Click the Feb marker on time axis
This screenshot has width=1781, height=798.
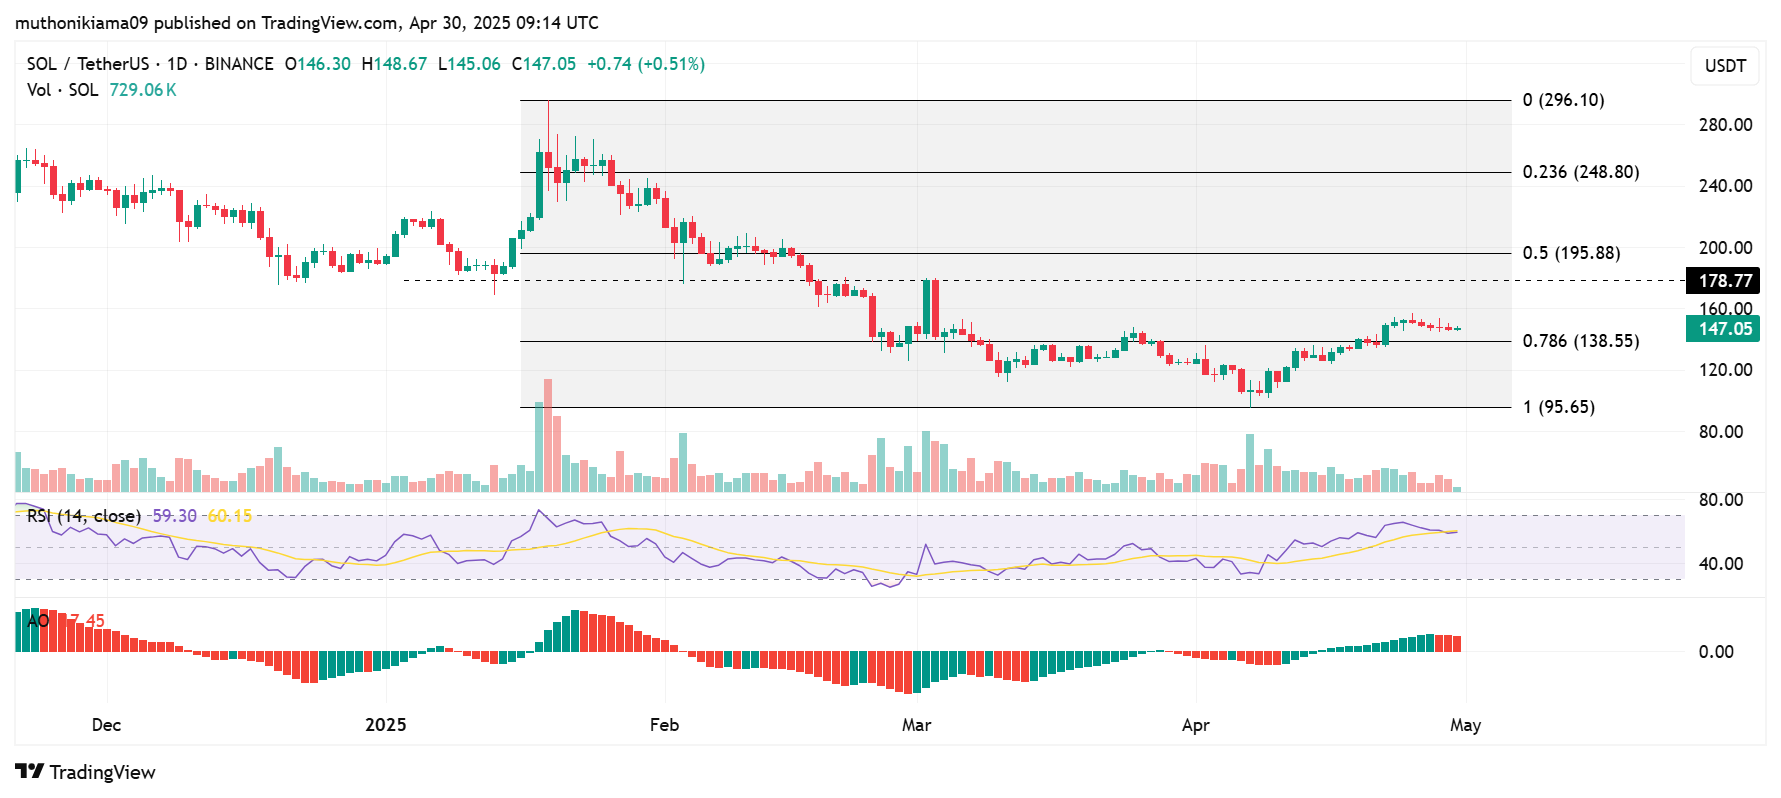[x=664, y=725]
